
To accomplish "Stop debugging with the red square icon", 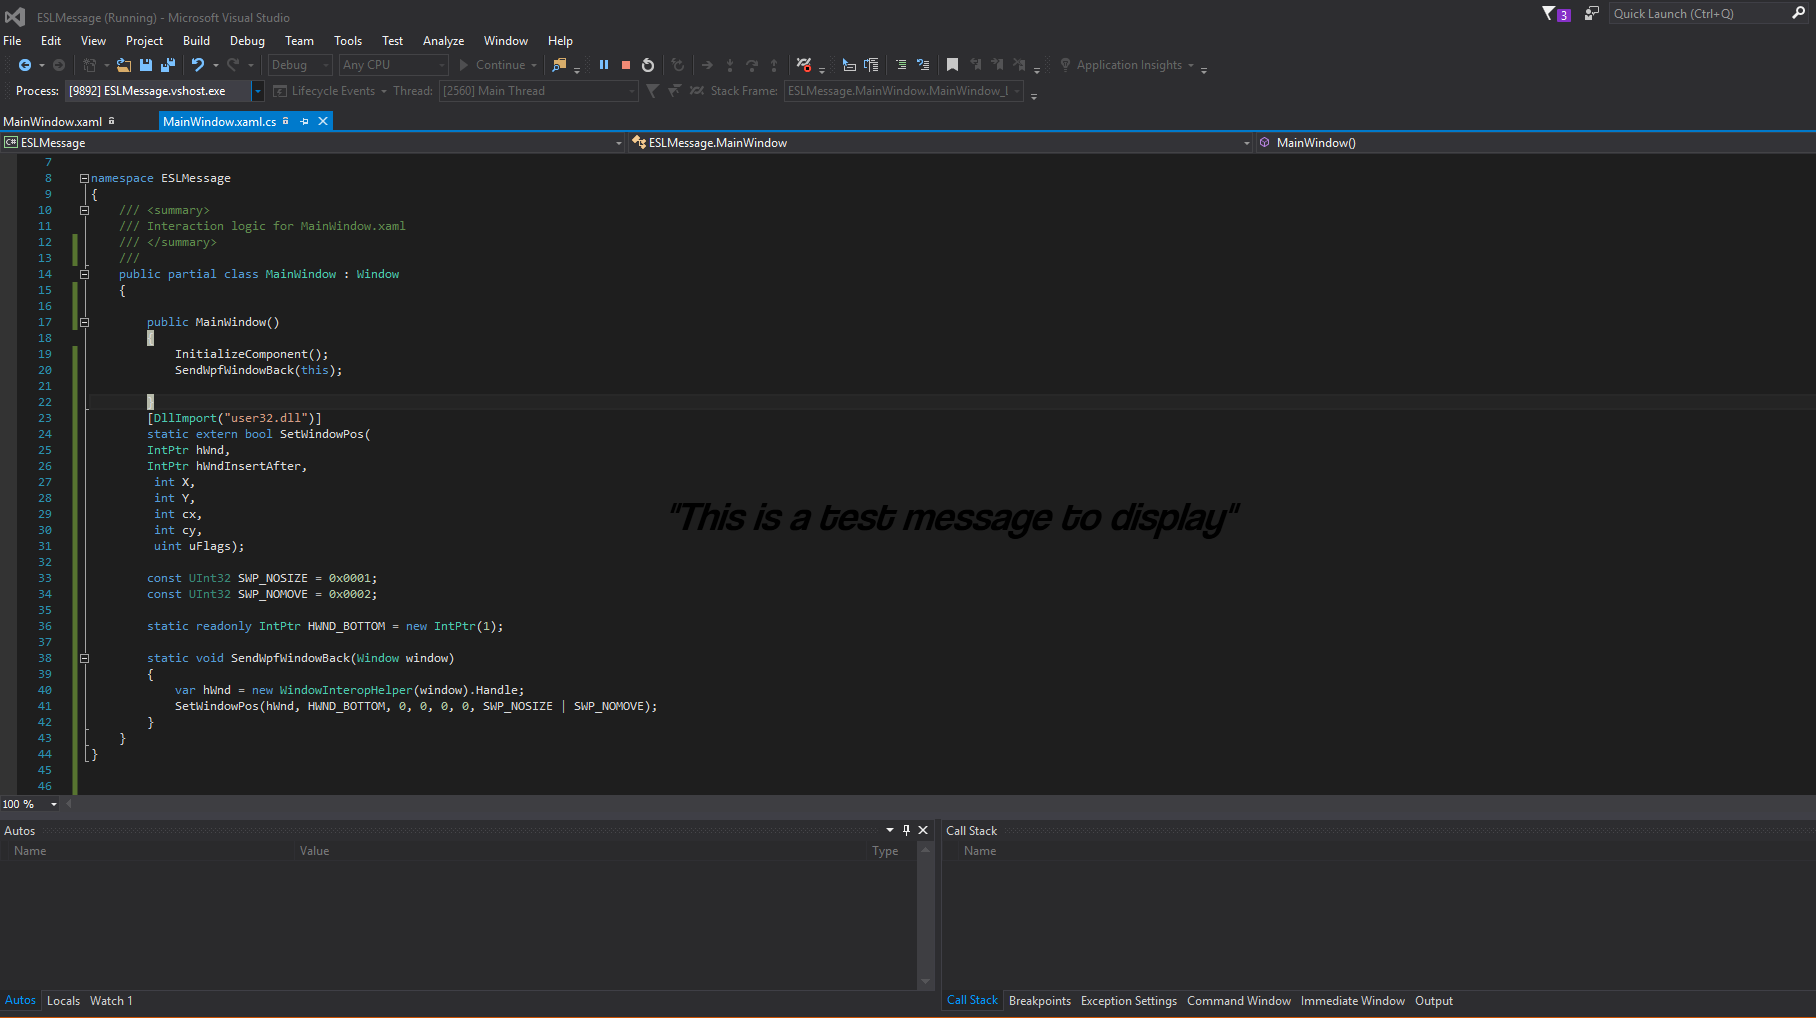I will 626,65.
